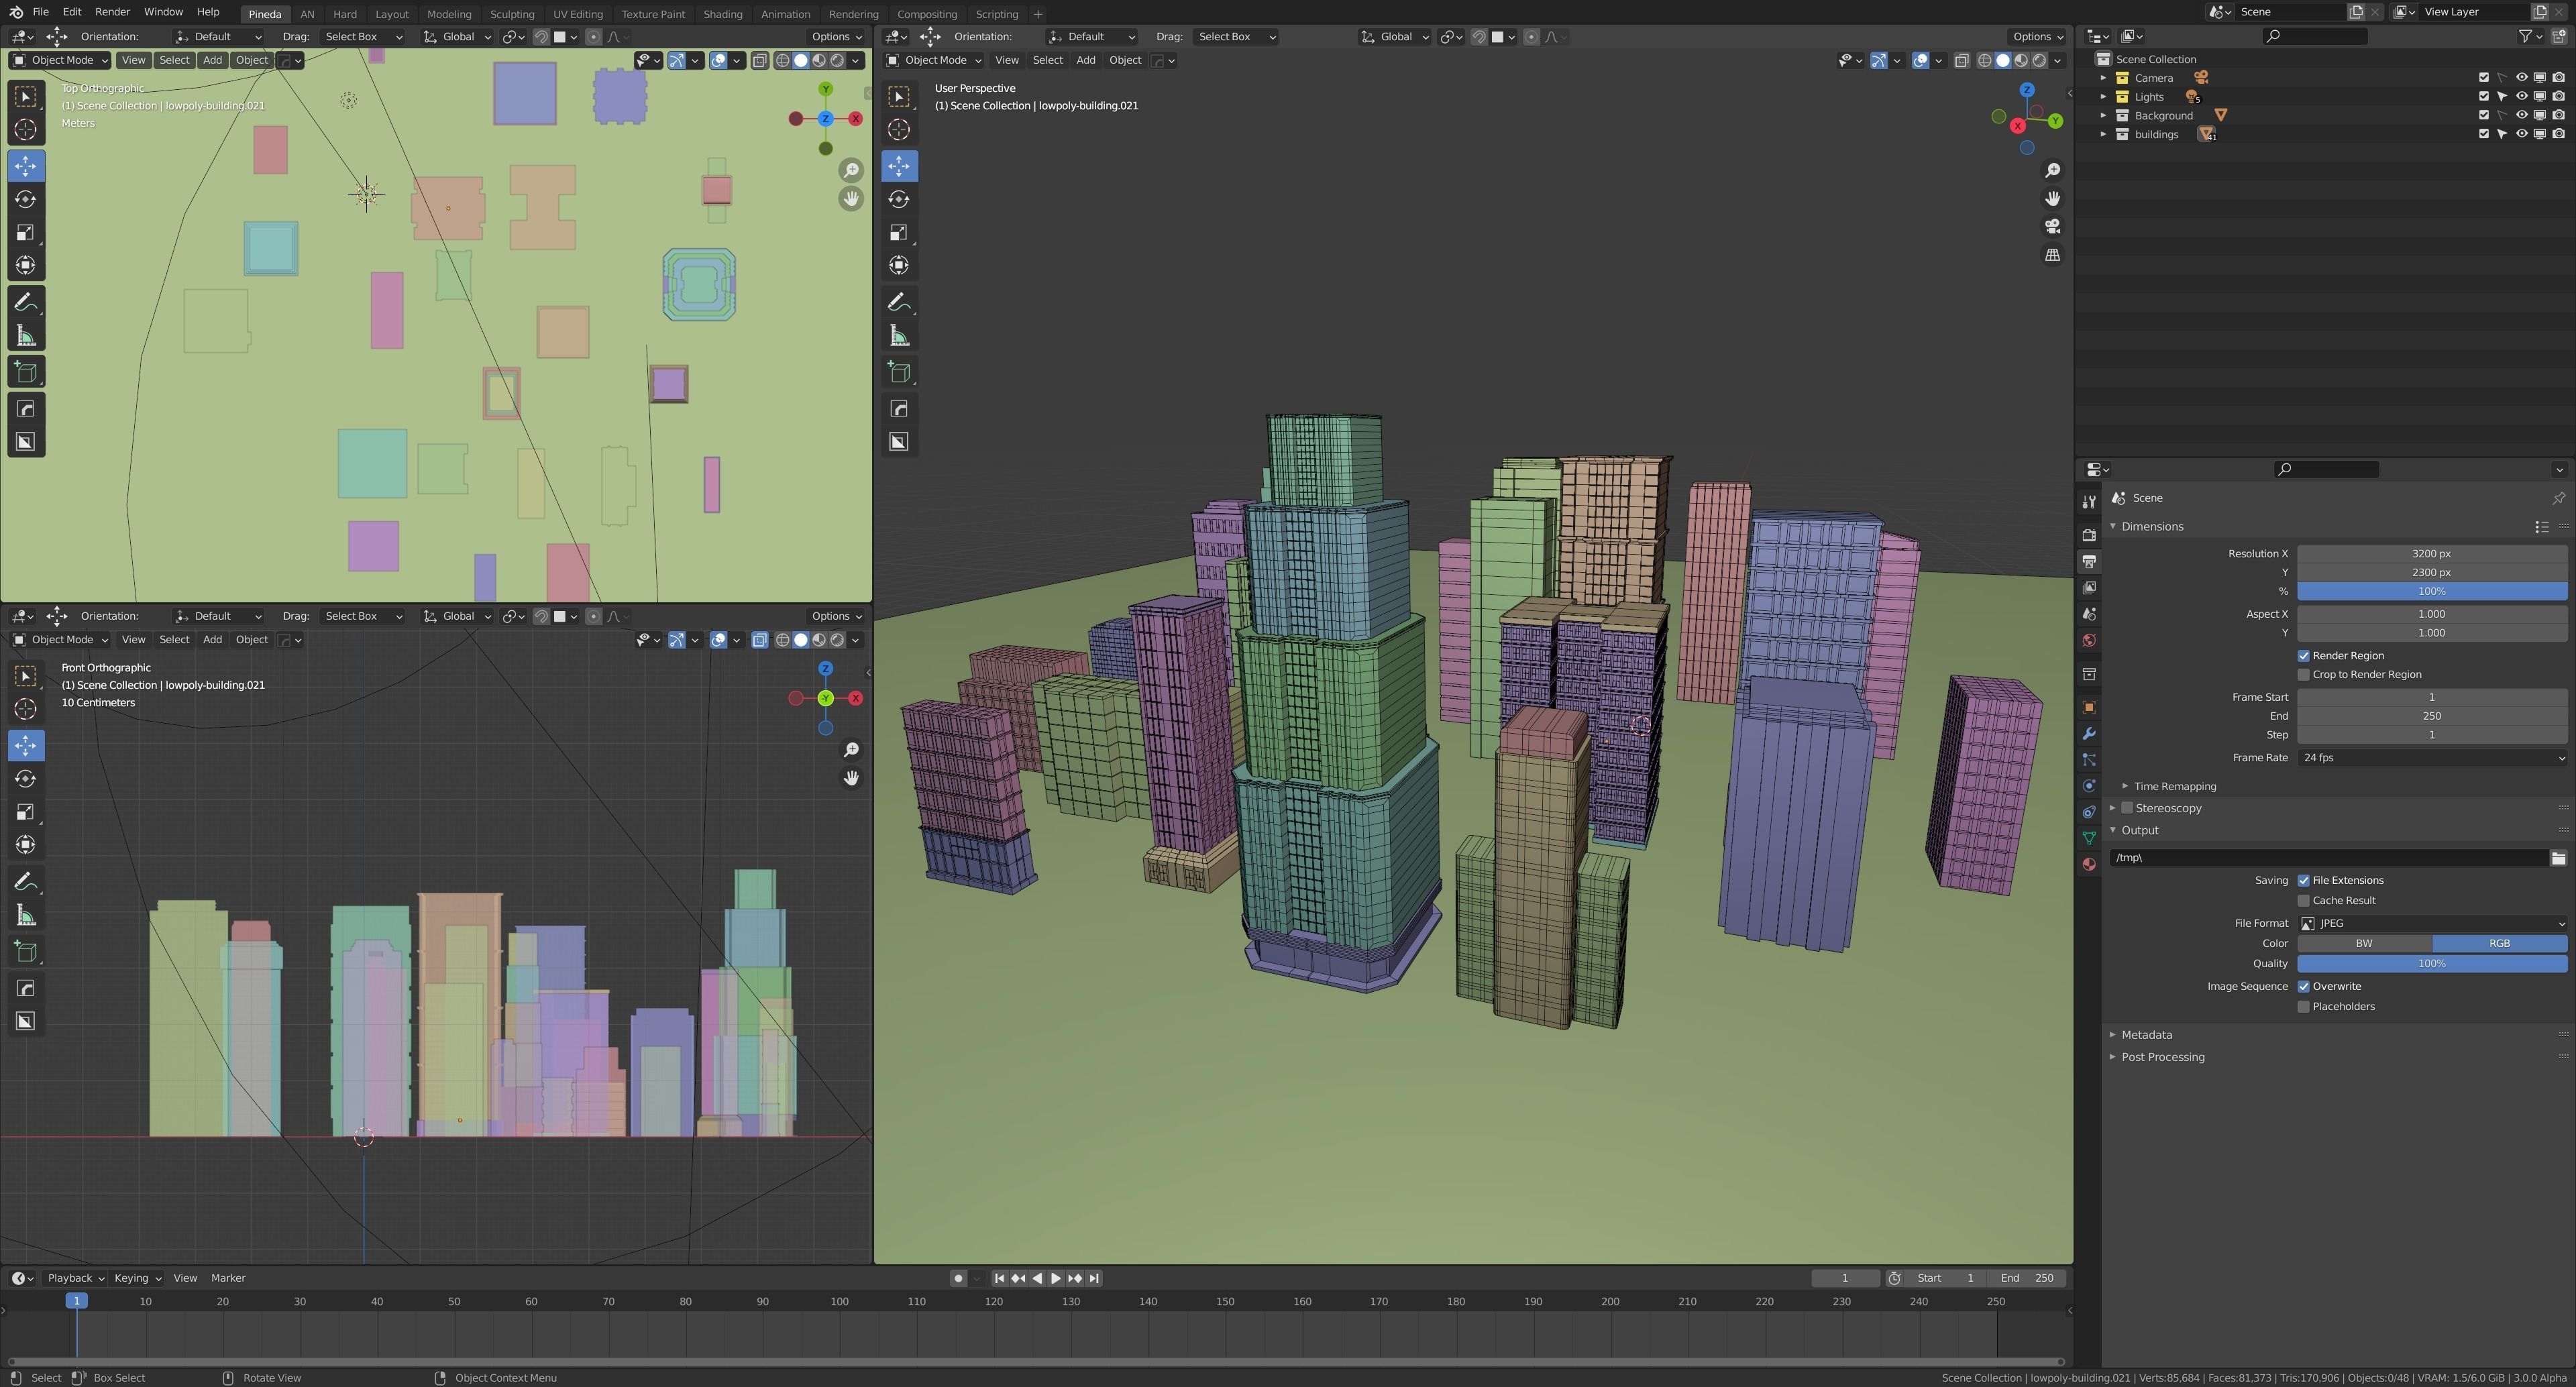
Task: Switch to the Shading workspace tab
Action: [722, 14]
